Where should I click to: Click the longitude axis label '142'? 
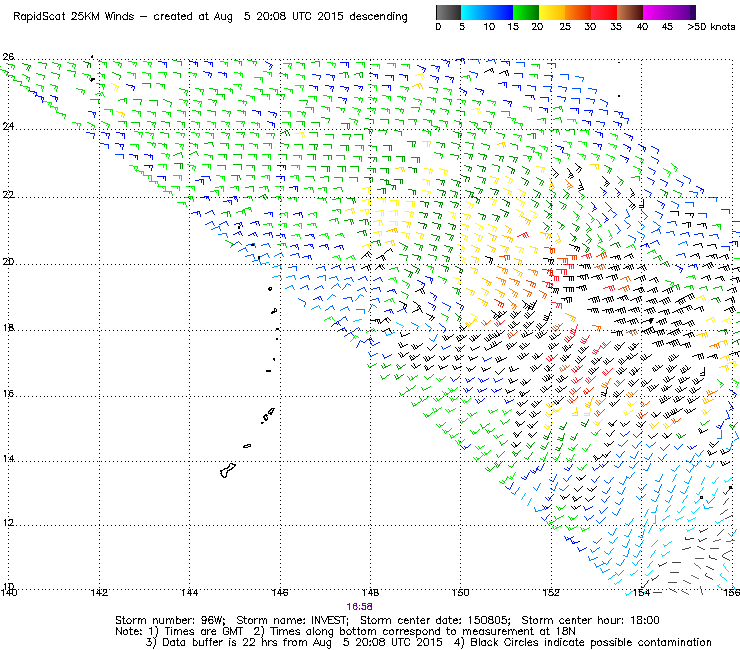pyautogui.click(x=99, y=592)
